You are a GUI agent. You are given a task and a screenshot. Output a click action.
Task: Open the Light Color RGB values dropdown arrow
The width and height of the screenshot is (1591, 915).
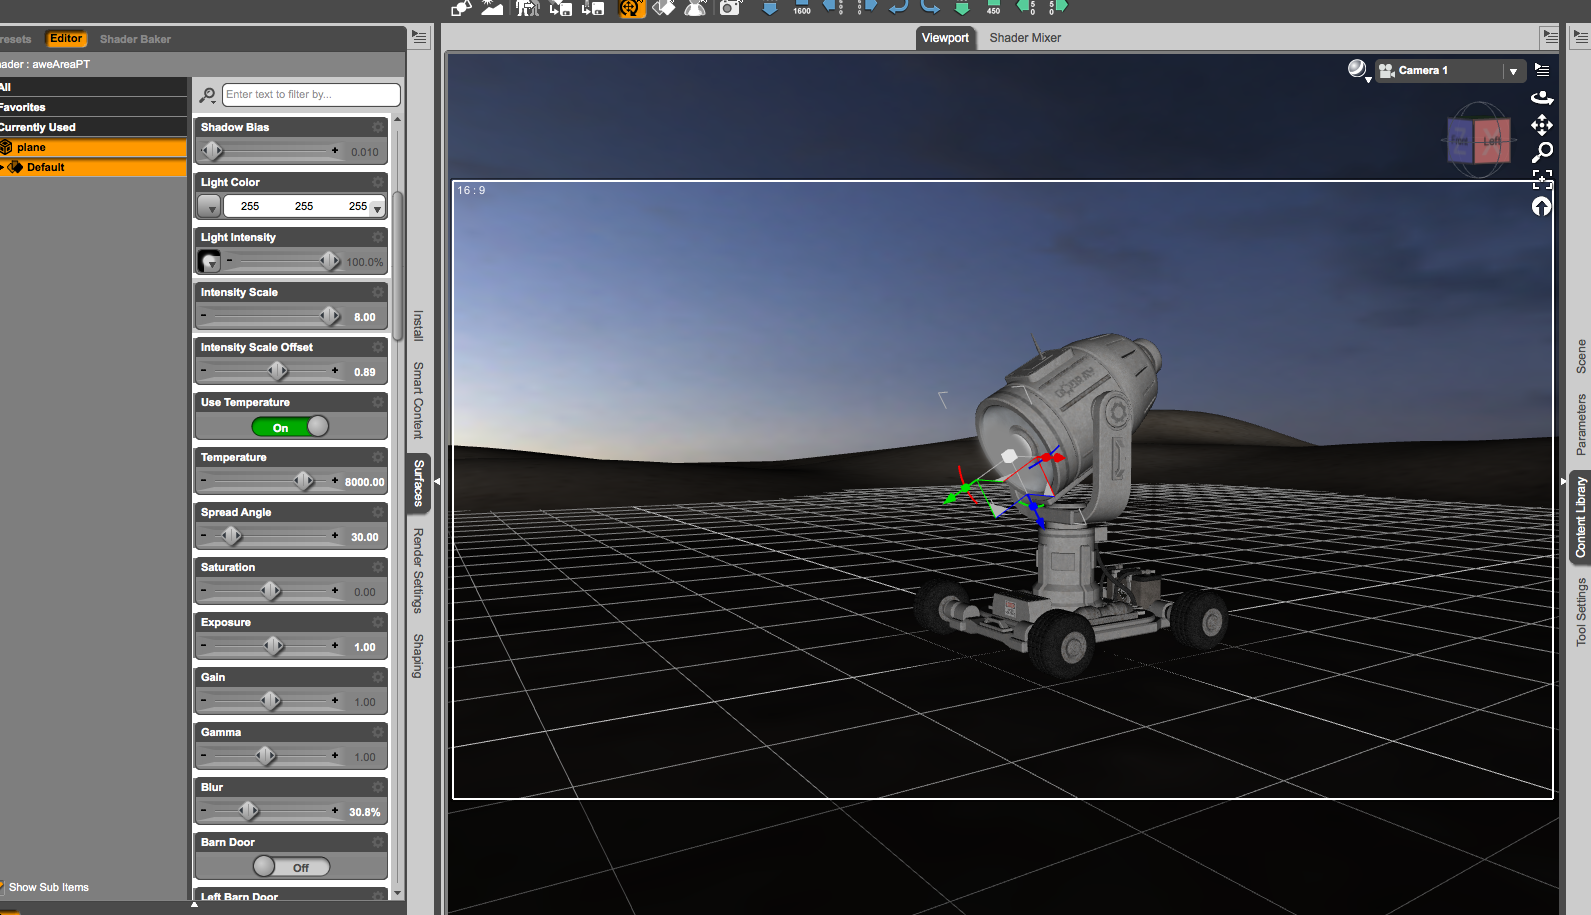tap(377, 208)
